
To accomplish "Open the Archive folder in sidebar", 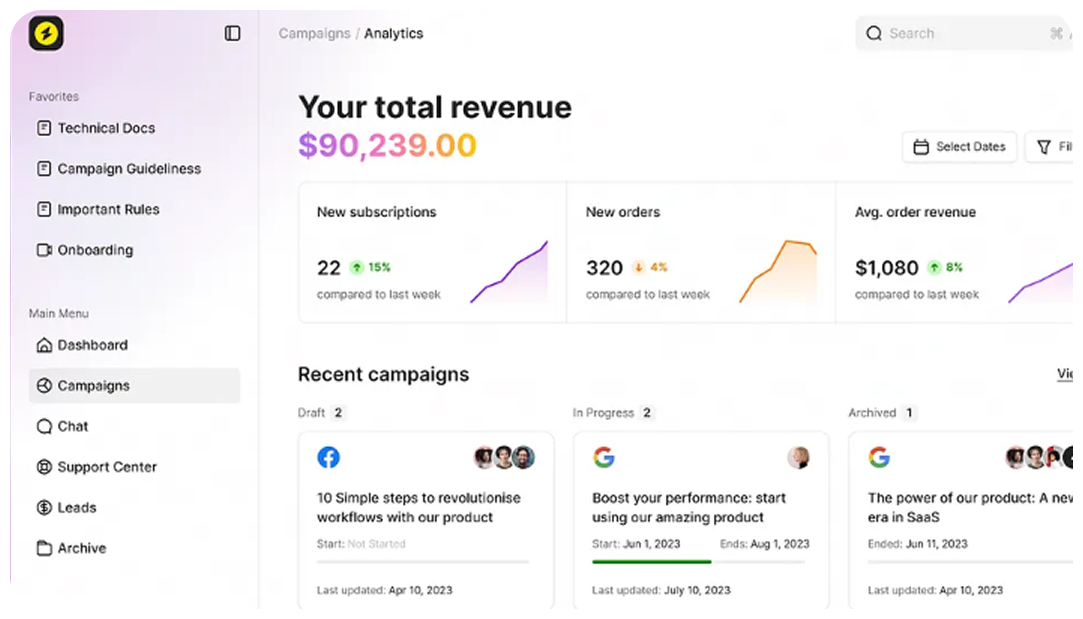I will coord(81,548).
